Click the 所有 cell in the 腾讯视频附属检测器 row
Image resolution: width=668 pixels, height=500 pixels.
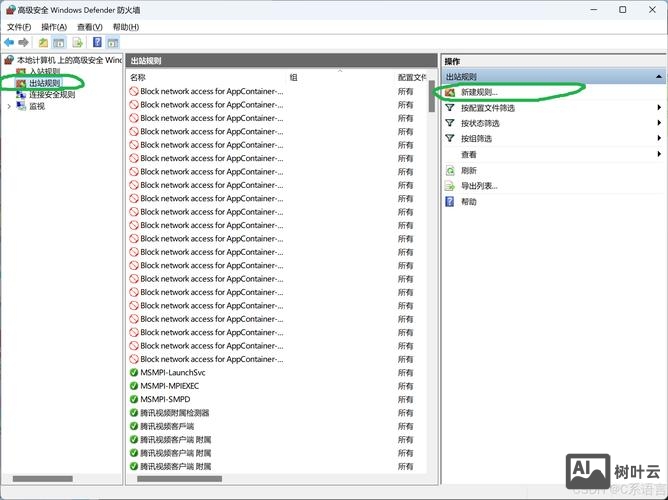[x=405, y=413]
